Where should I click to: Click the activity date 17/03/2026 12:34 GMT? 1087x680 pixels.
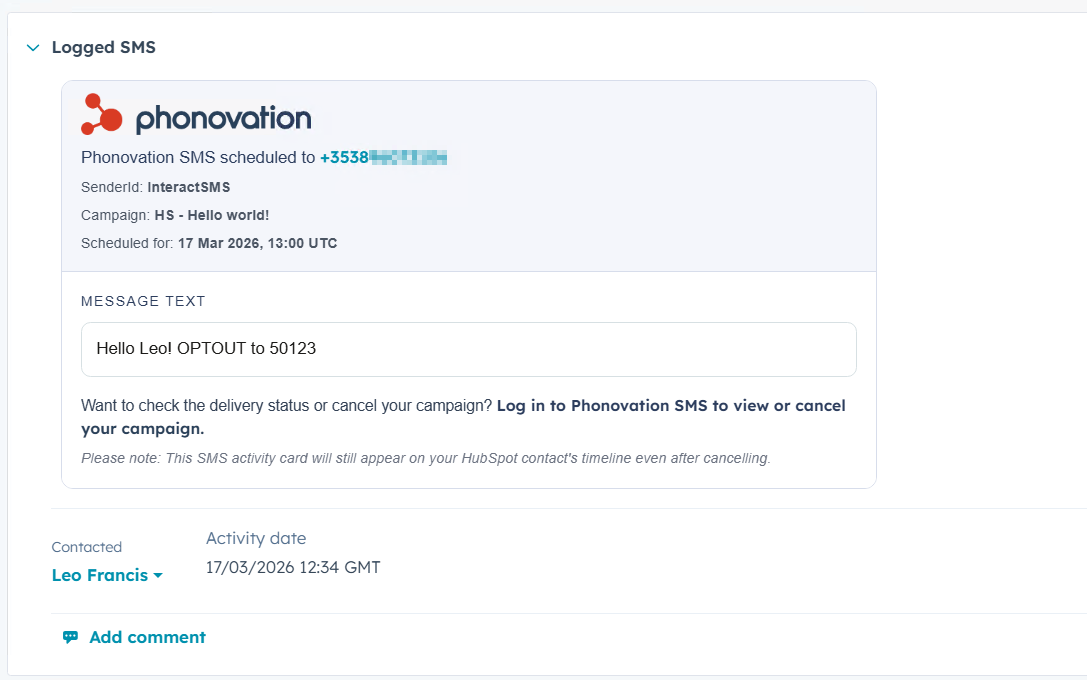pyautogui.click(x=293, y=568)
